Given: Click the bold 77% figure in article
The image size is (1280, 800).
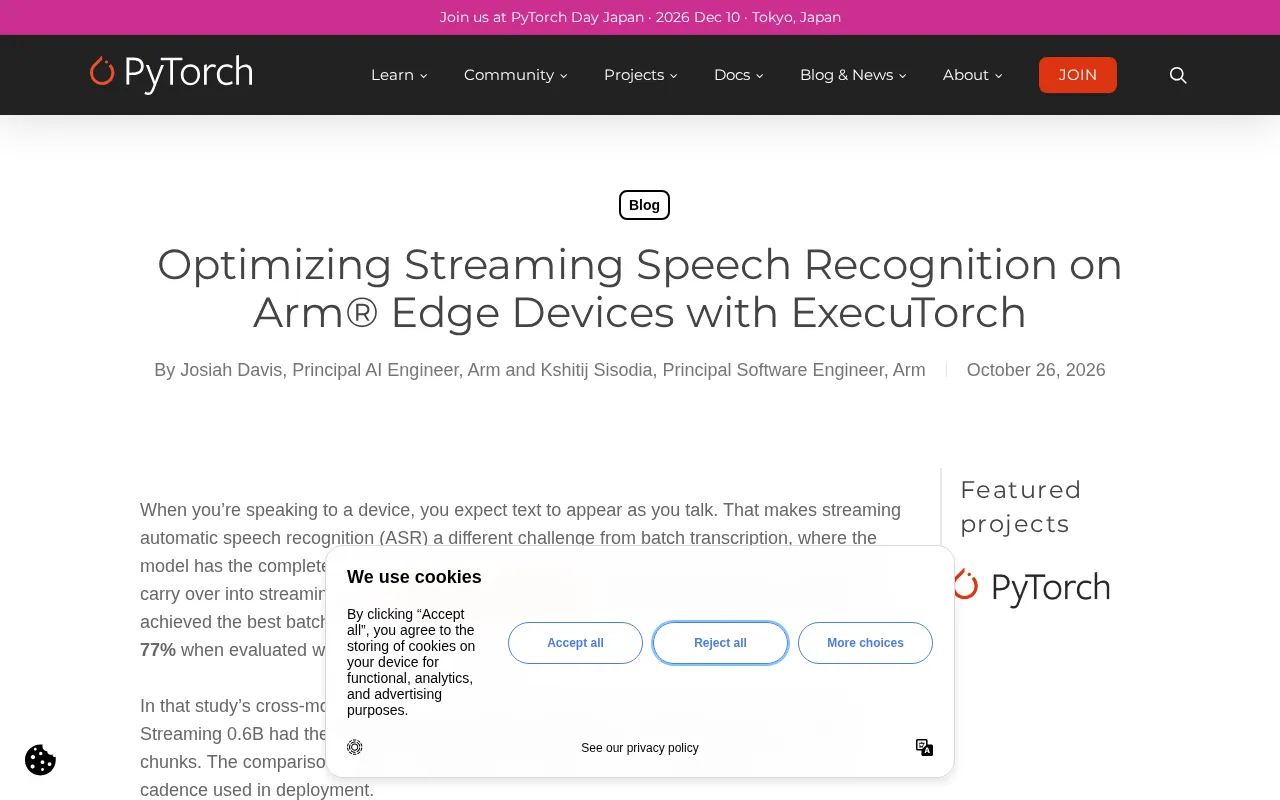Looking at the screenshot, I should (158, 650).
